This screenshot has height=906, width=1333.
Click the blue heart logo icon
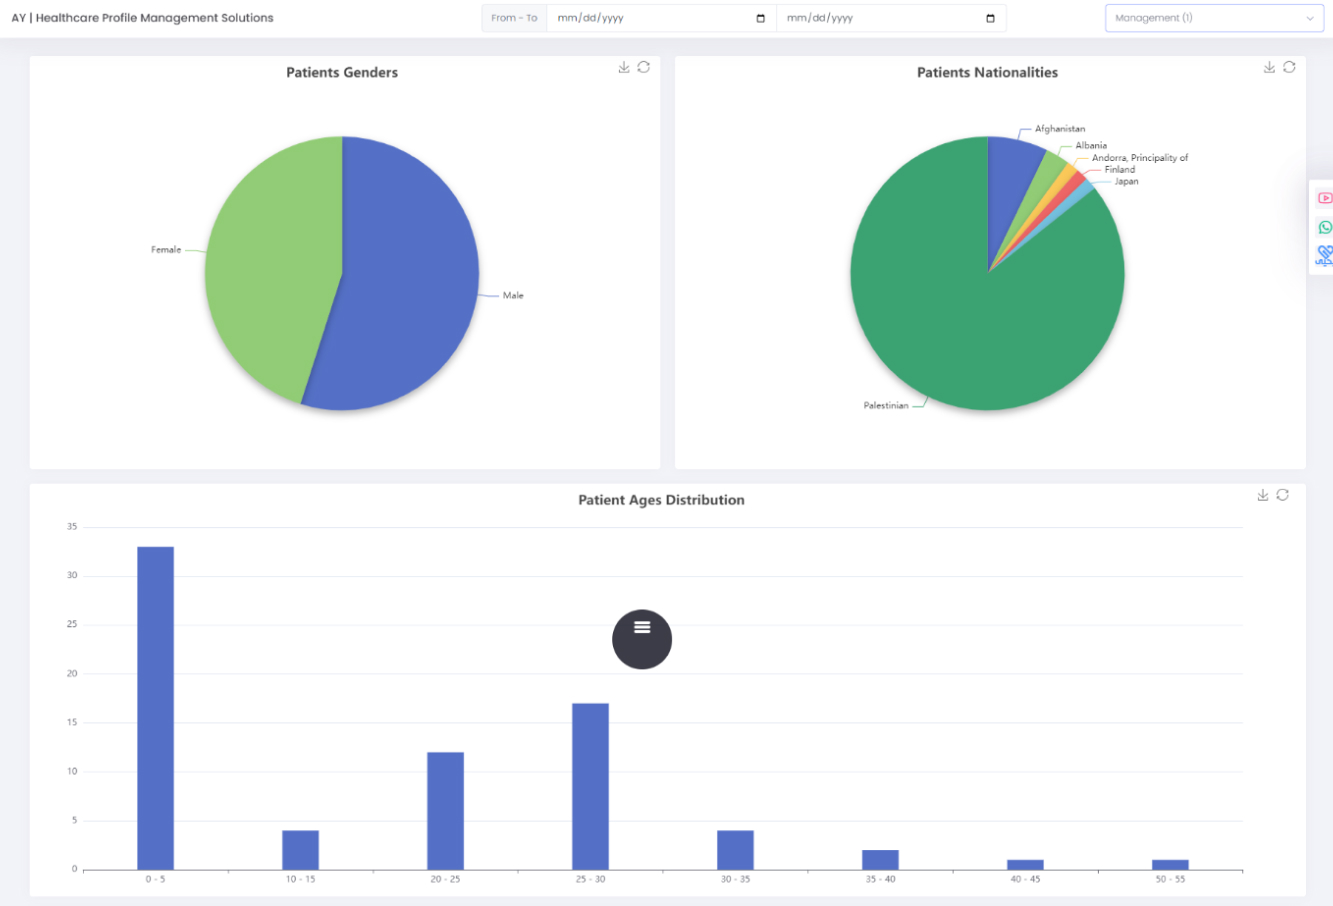tap(1324, 256)
